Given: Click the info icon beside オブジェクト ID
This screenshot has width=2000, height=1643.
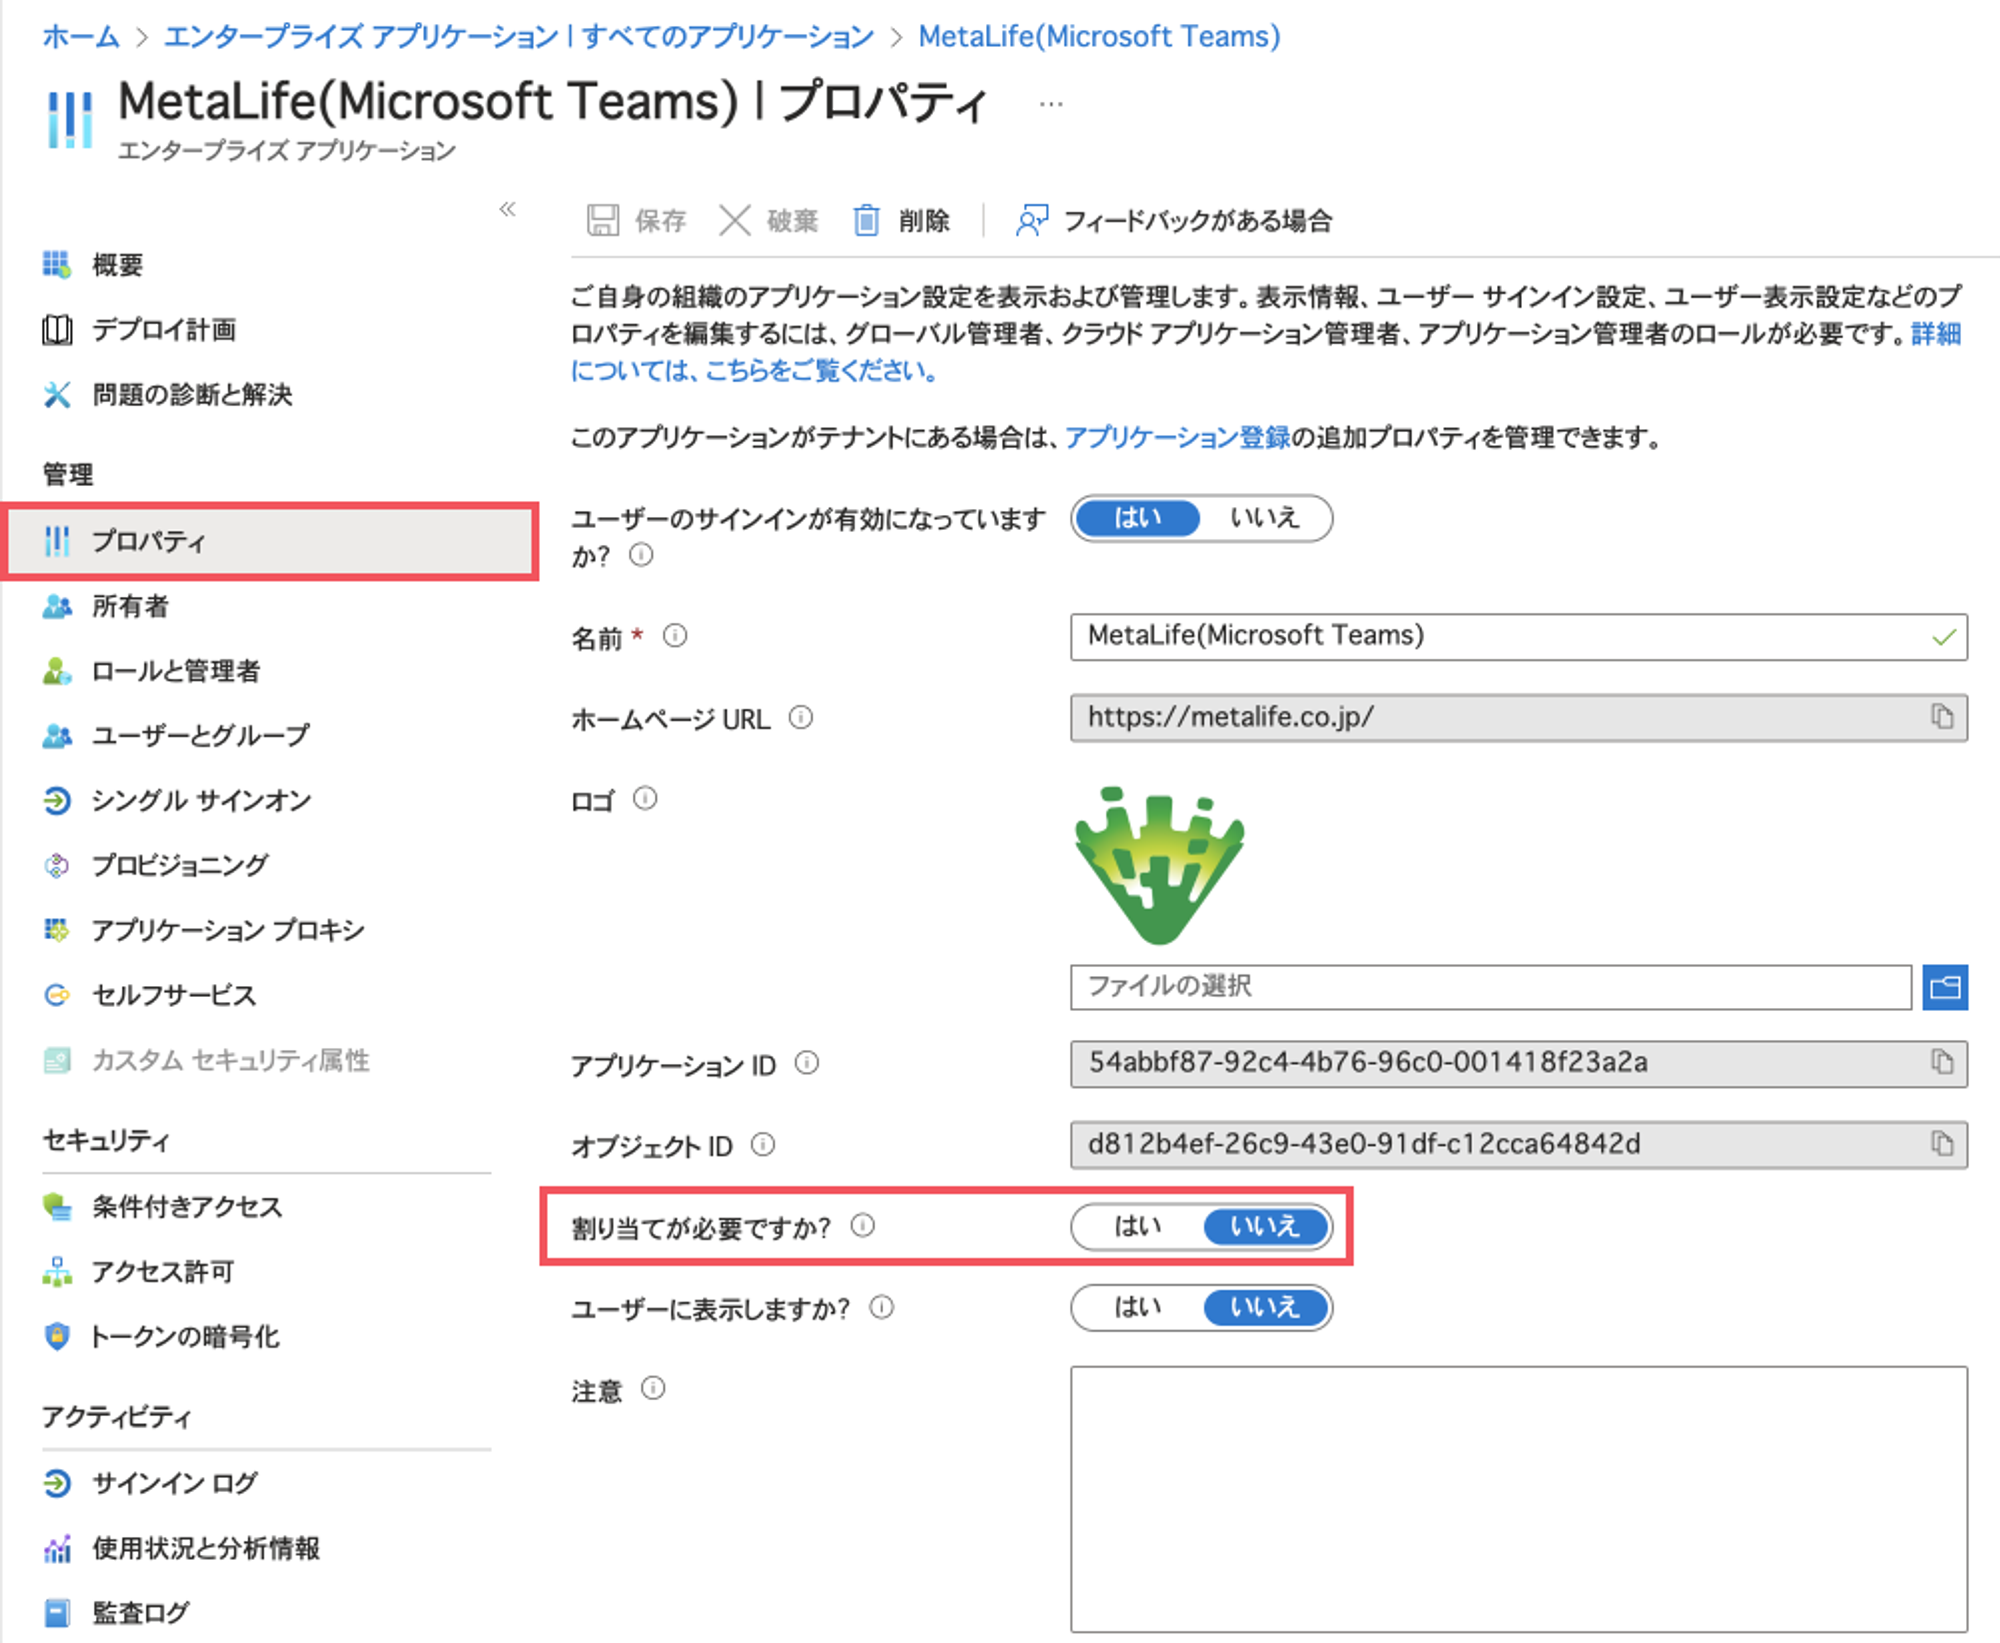Looking at the screenshot, I should (x=763, y=1145).
